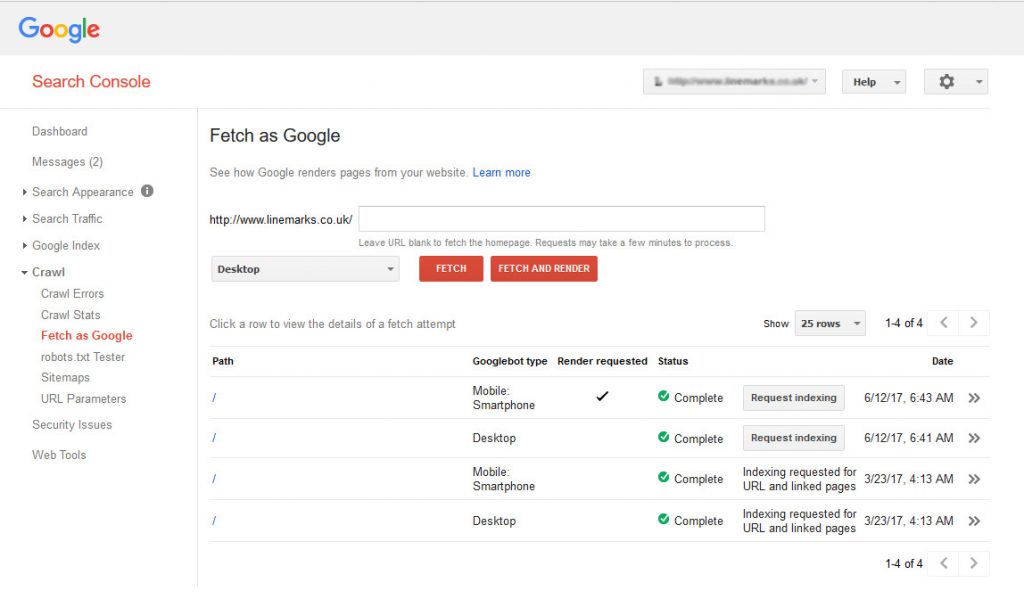Go to previous page arrow above the table
The height and width of the screenshot is (599, 1024).
[944, 323]
